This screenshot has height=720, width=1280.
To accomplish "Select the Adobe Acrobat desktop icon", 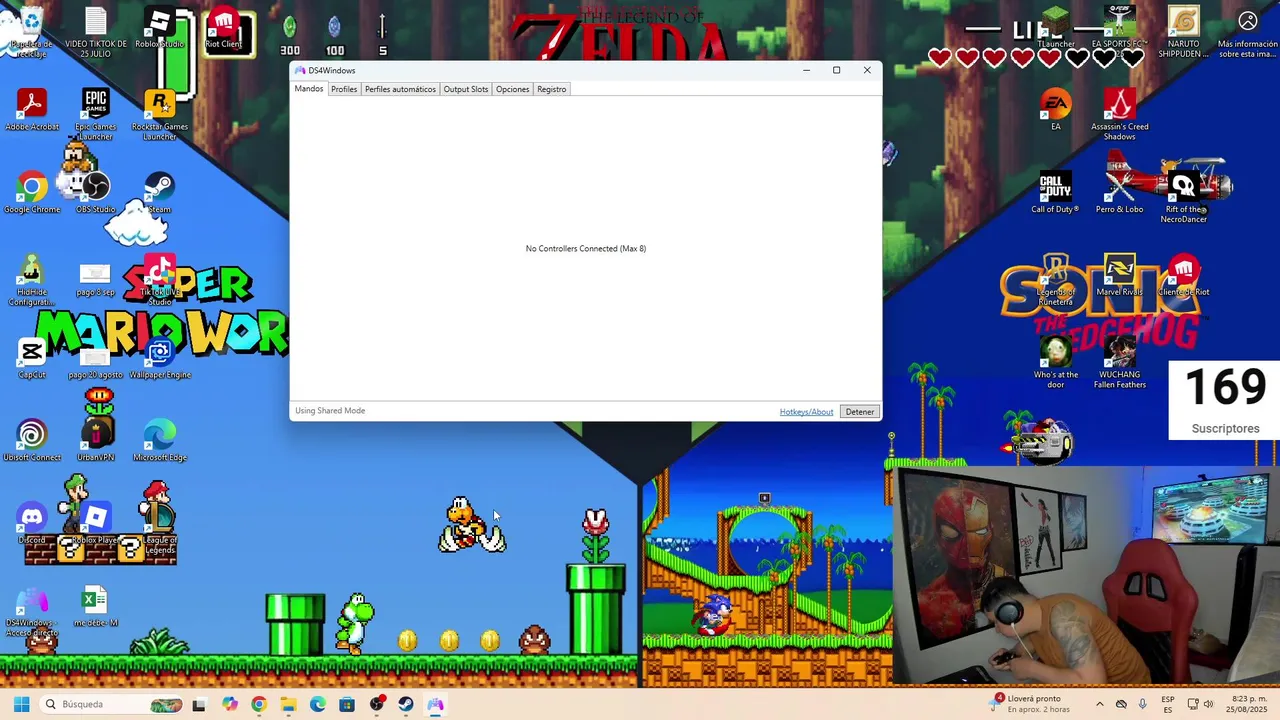I will click(x=32, y=110).
